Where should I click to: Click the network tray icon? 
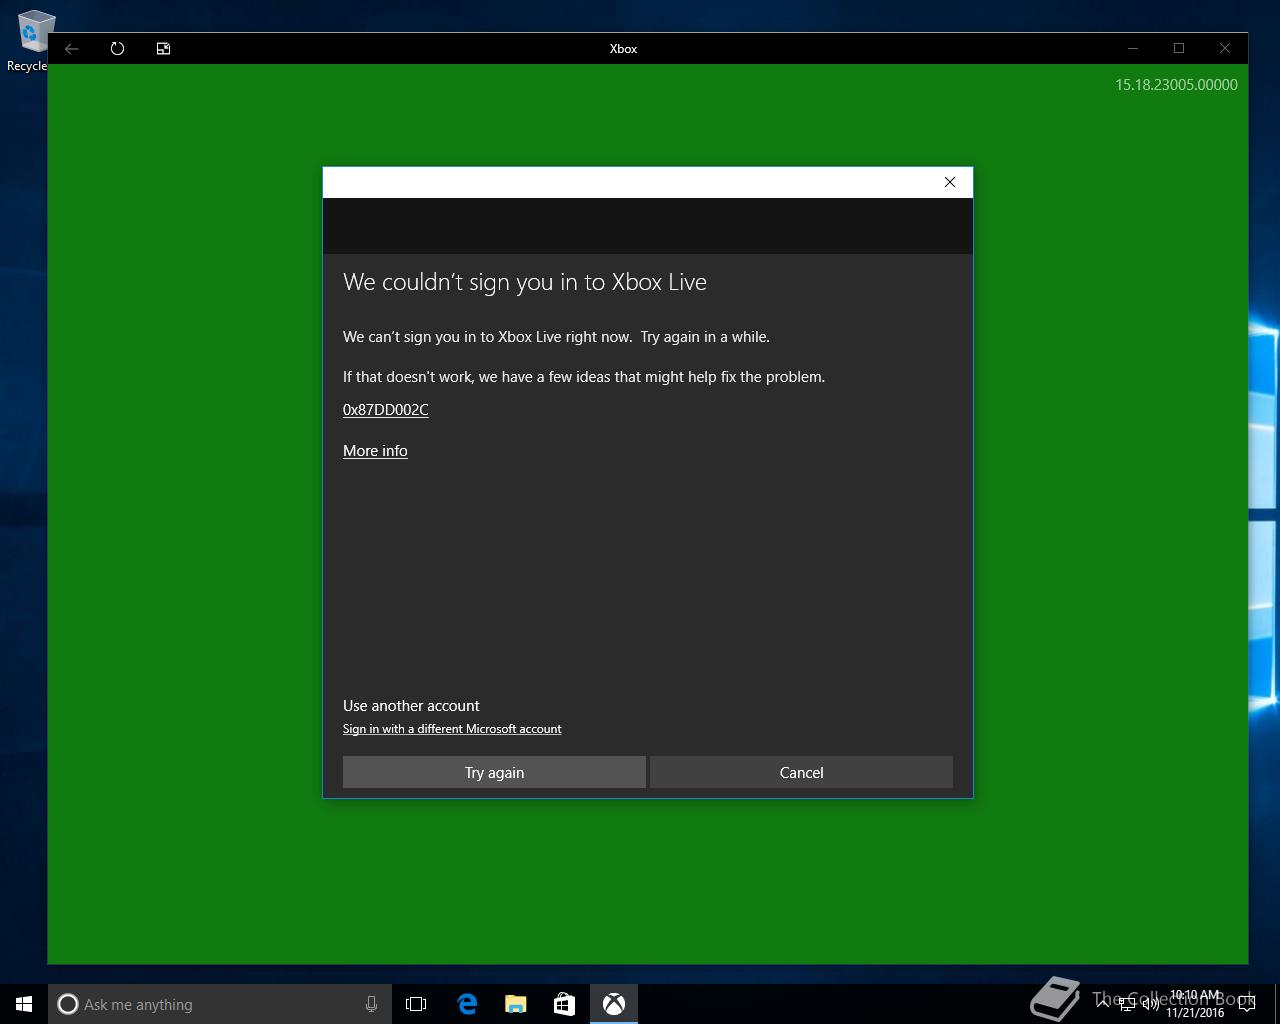tap(1127, 1004)
